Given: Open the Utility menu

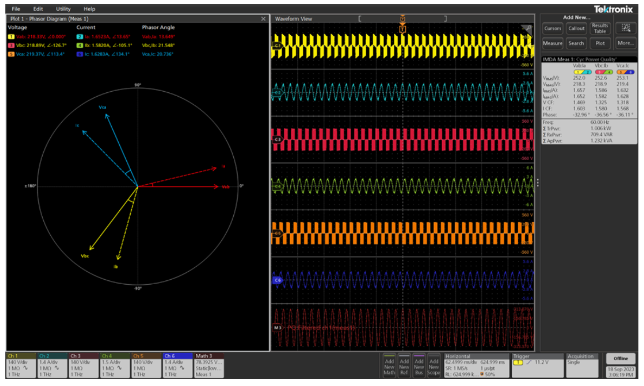Looking at the screenshot, I should (x=63, y=9).
